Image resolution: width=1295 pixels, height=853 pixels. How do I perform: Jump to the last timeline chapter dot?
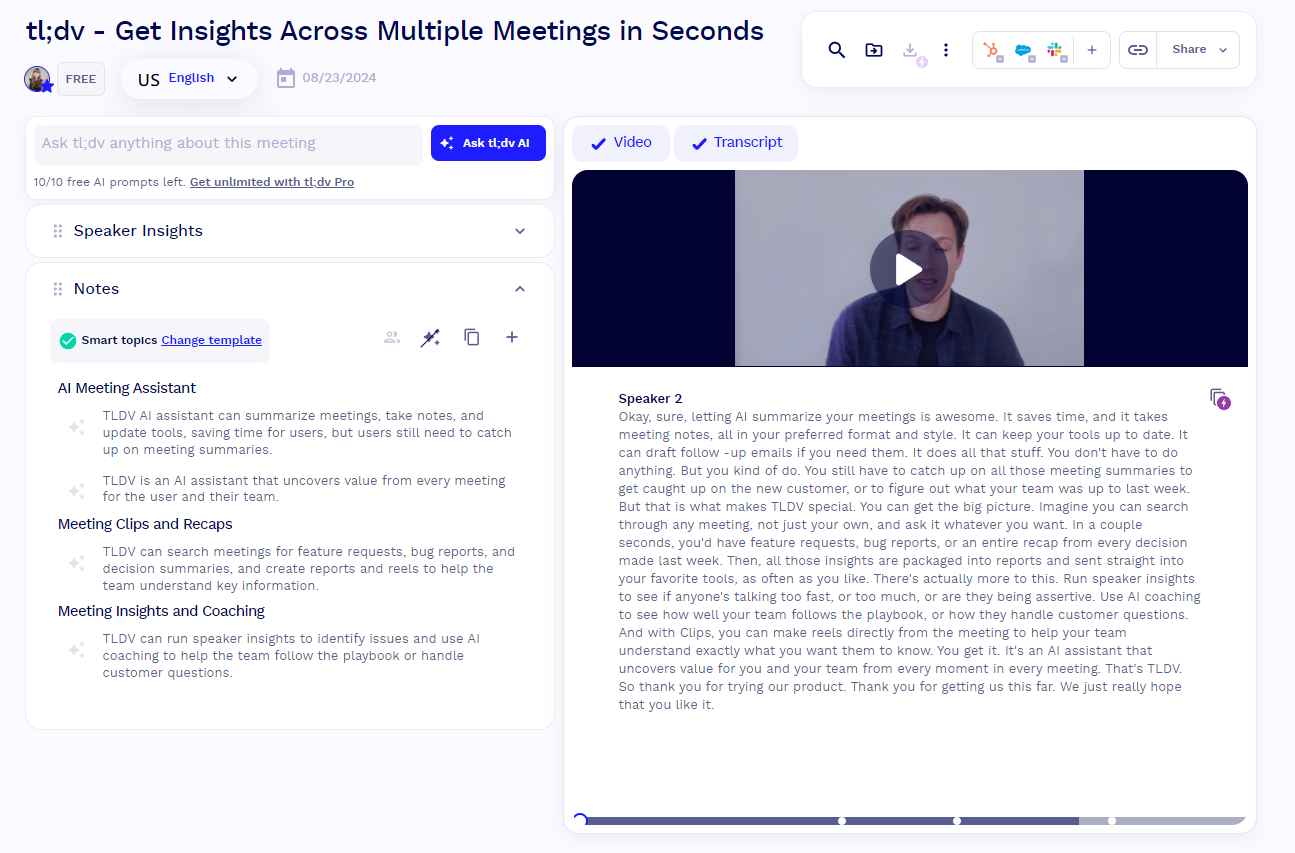1112,821
